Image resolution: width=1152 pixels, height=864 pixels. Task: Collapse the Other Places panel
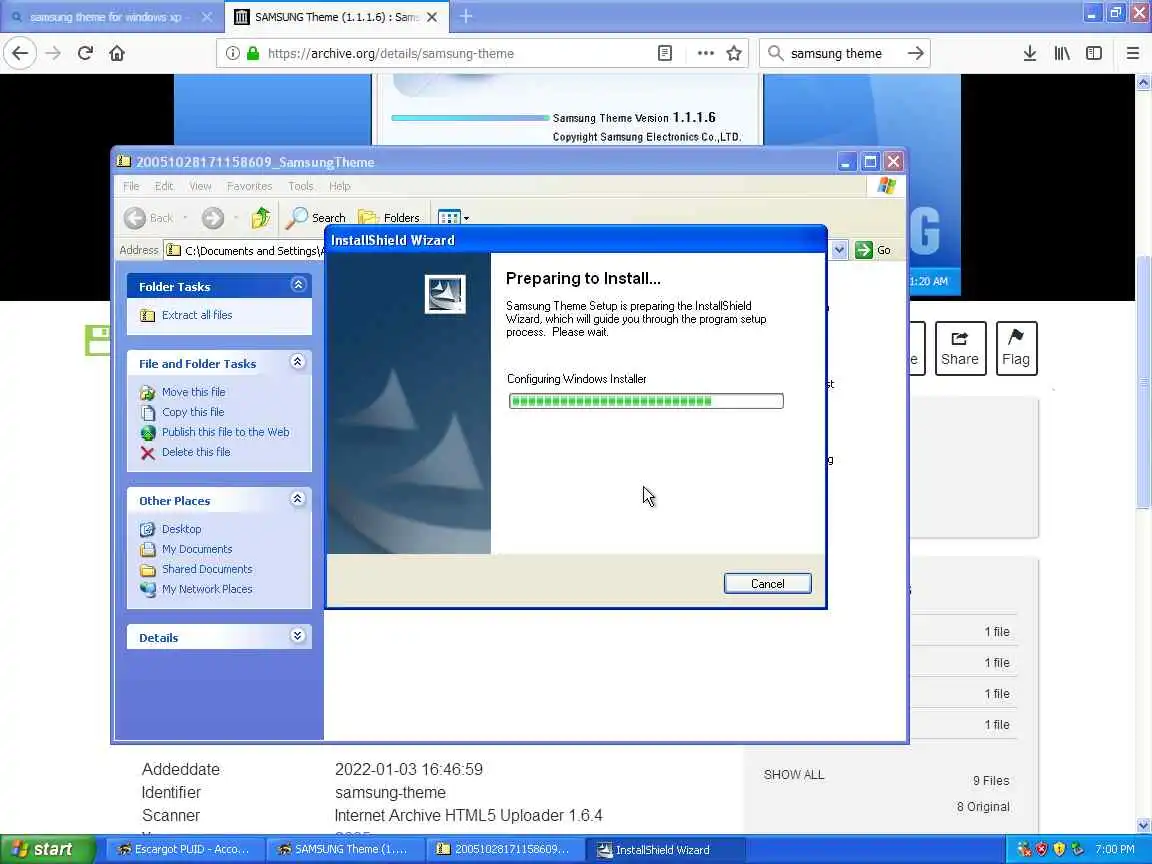298,499
